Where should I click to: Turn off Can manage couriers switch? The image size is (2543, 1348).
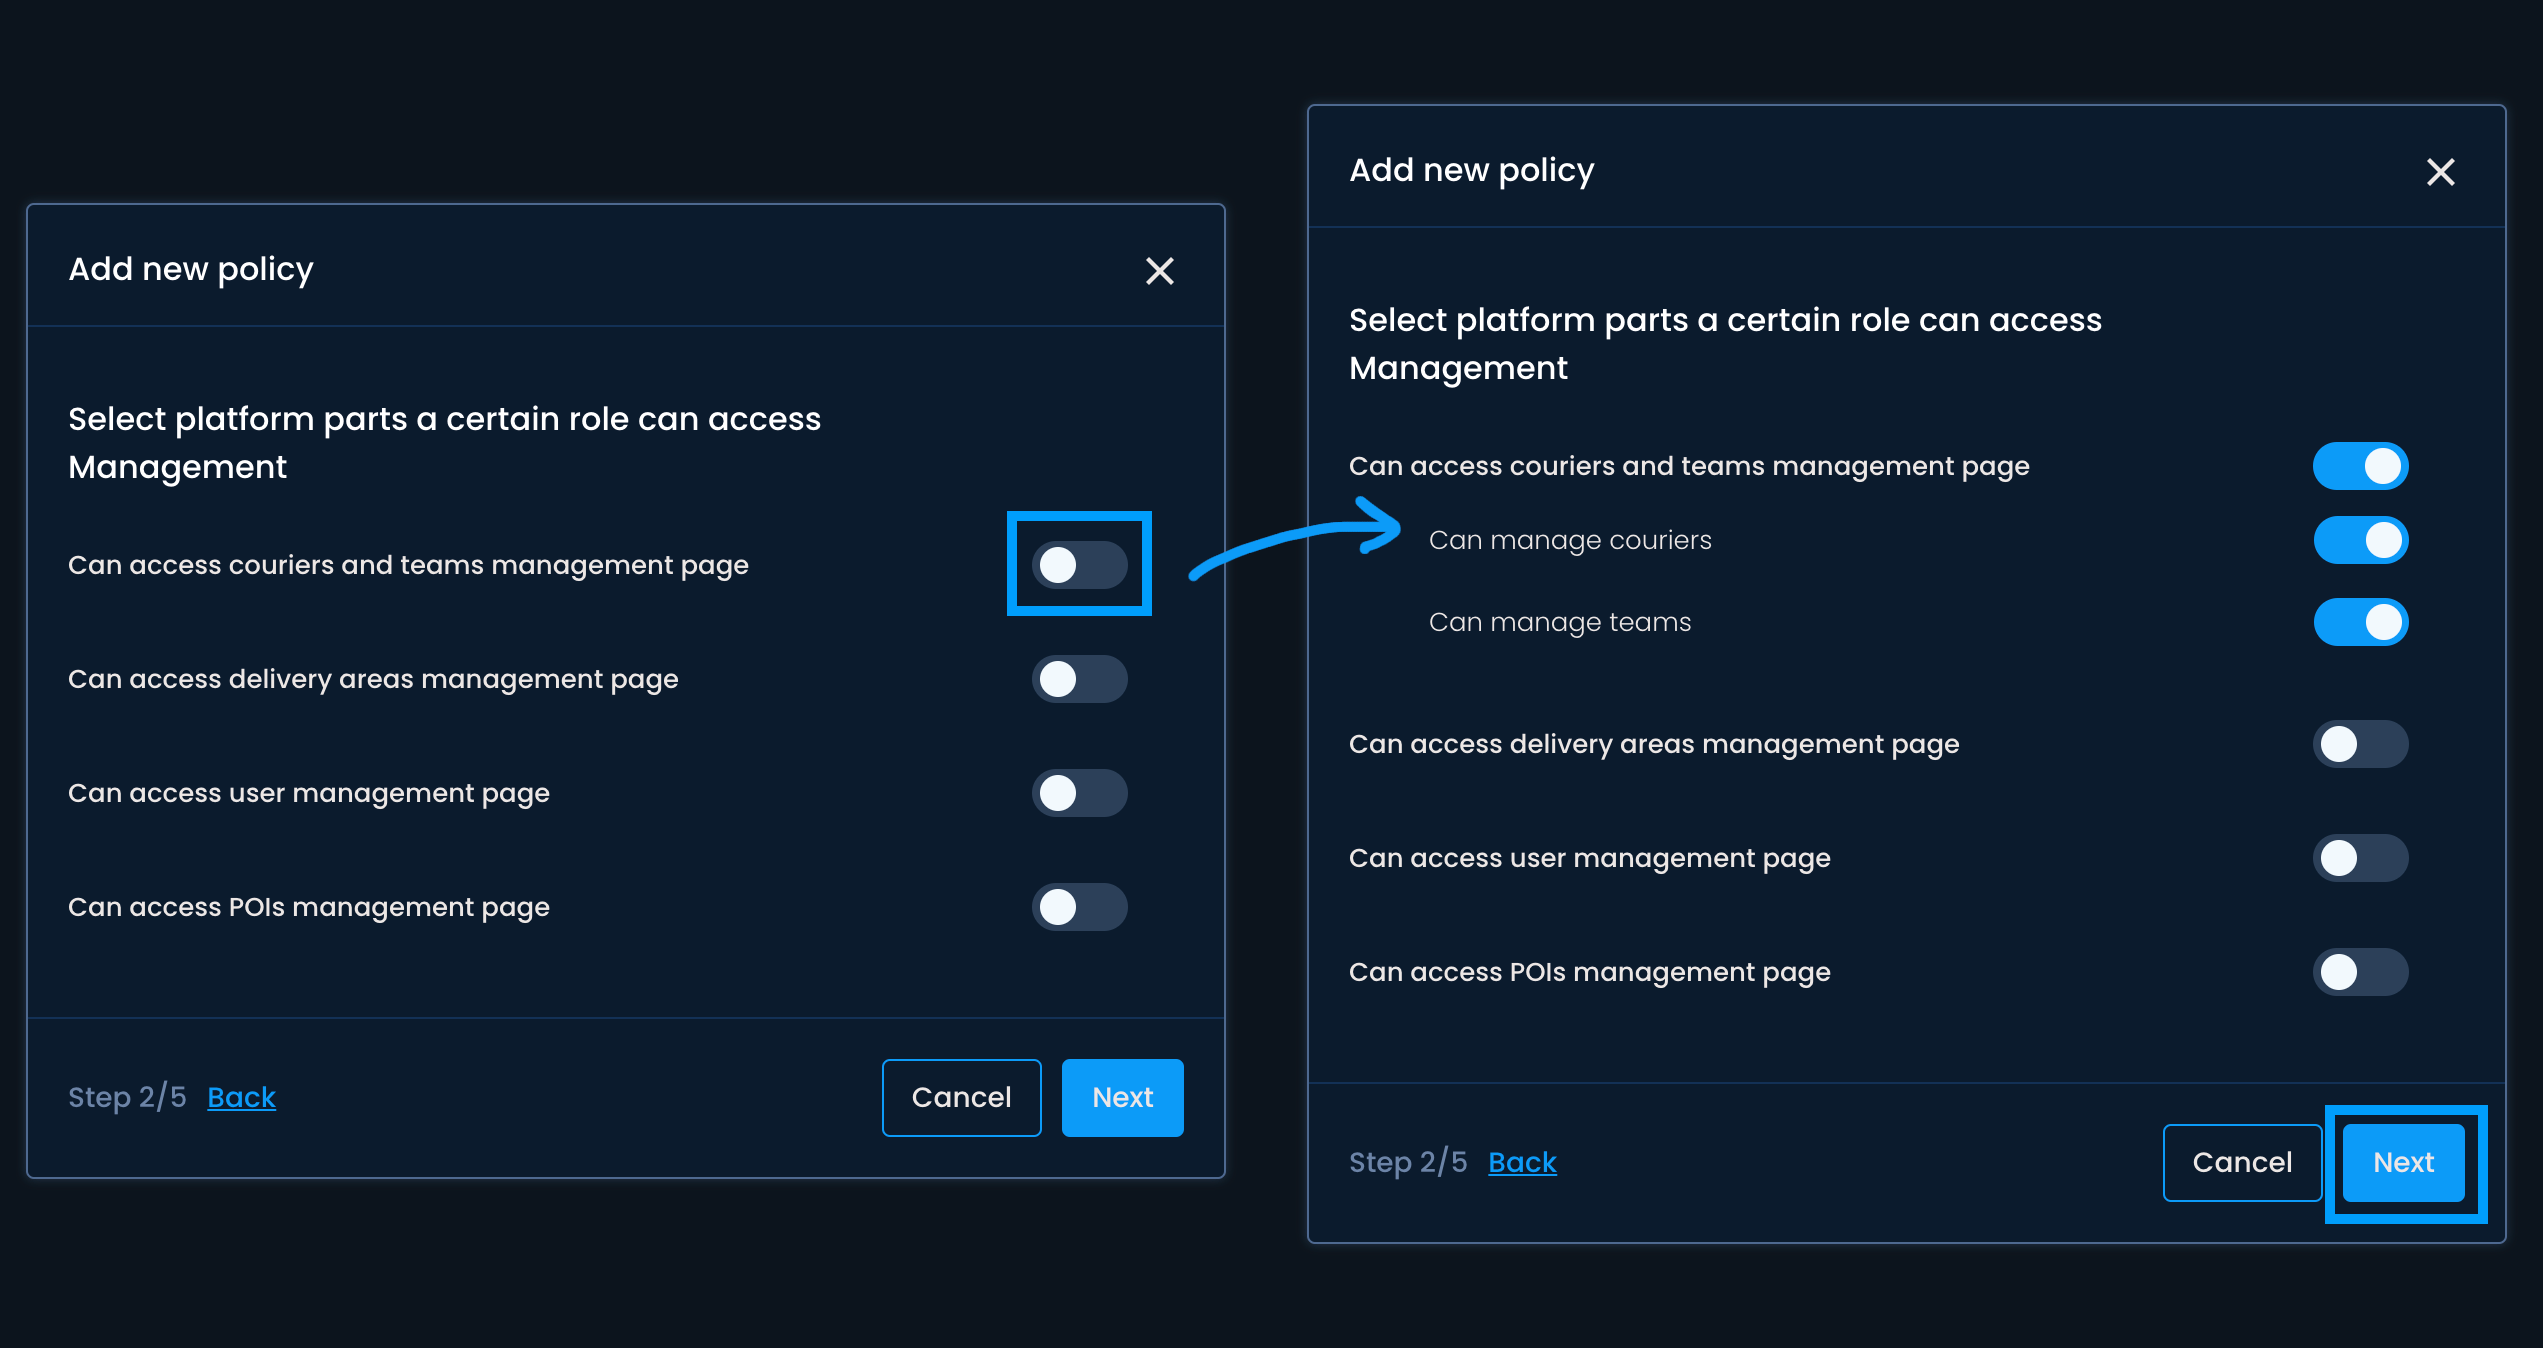pos(2360,540)
